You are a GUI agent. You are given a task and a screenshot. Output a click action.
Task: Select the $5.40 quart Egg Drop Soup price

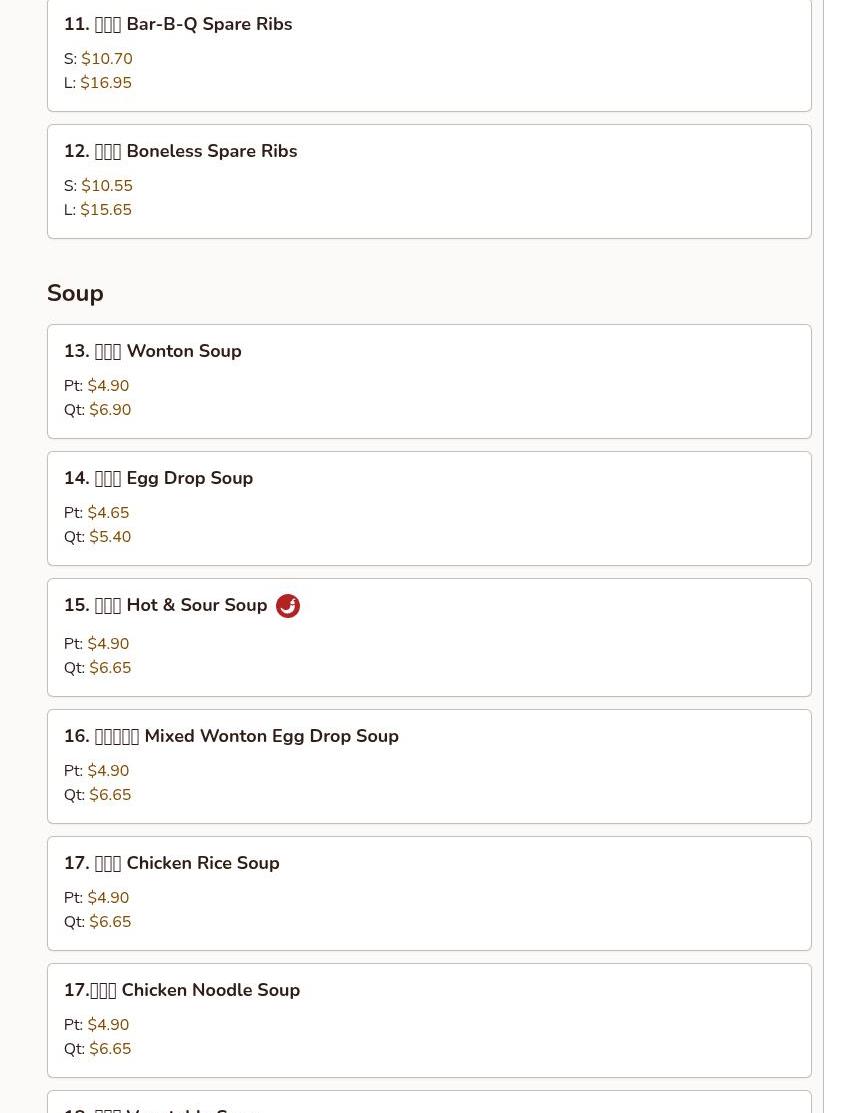pos(110,537)
